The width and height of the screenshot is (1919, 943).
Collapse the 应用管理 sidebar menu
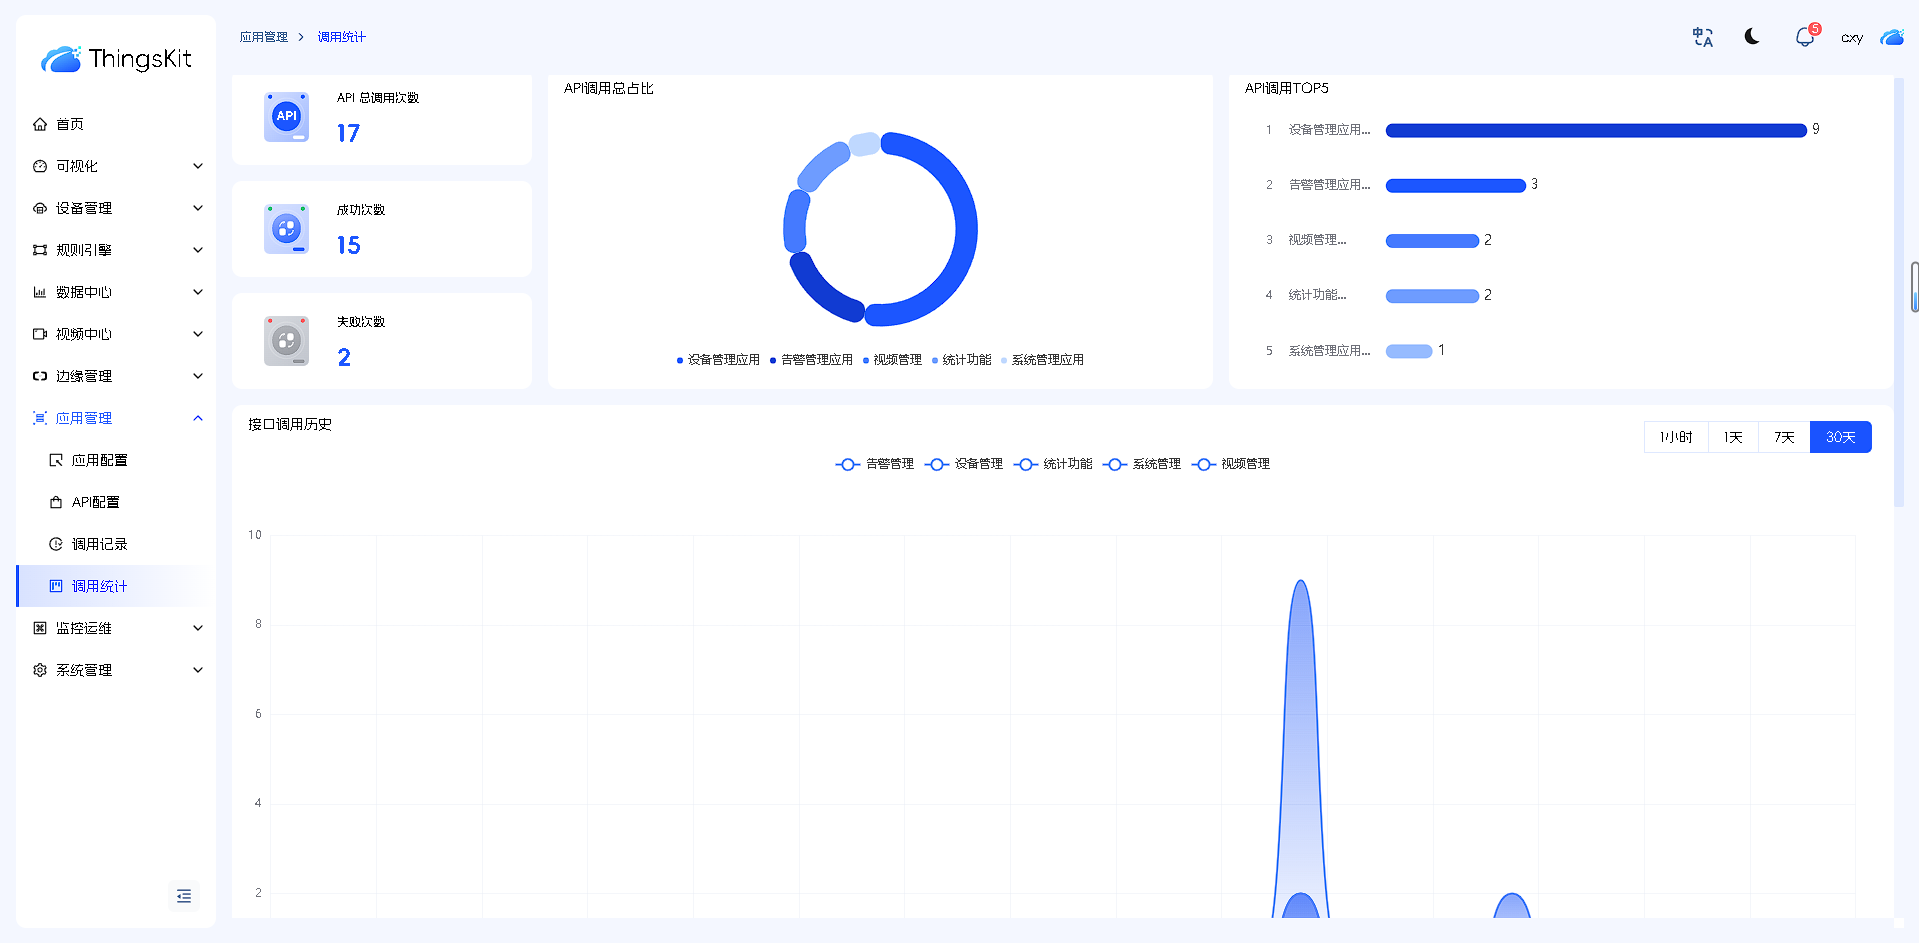click(x=116, y=418)
